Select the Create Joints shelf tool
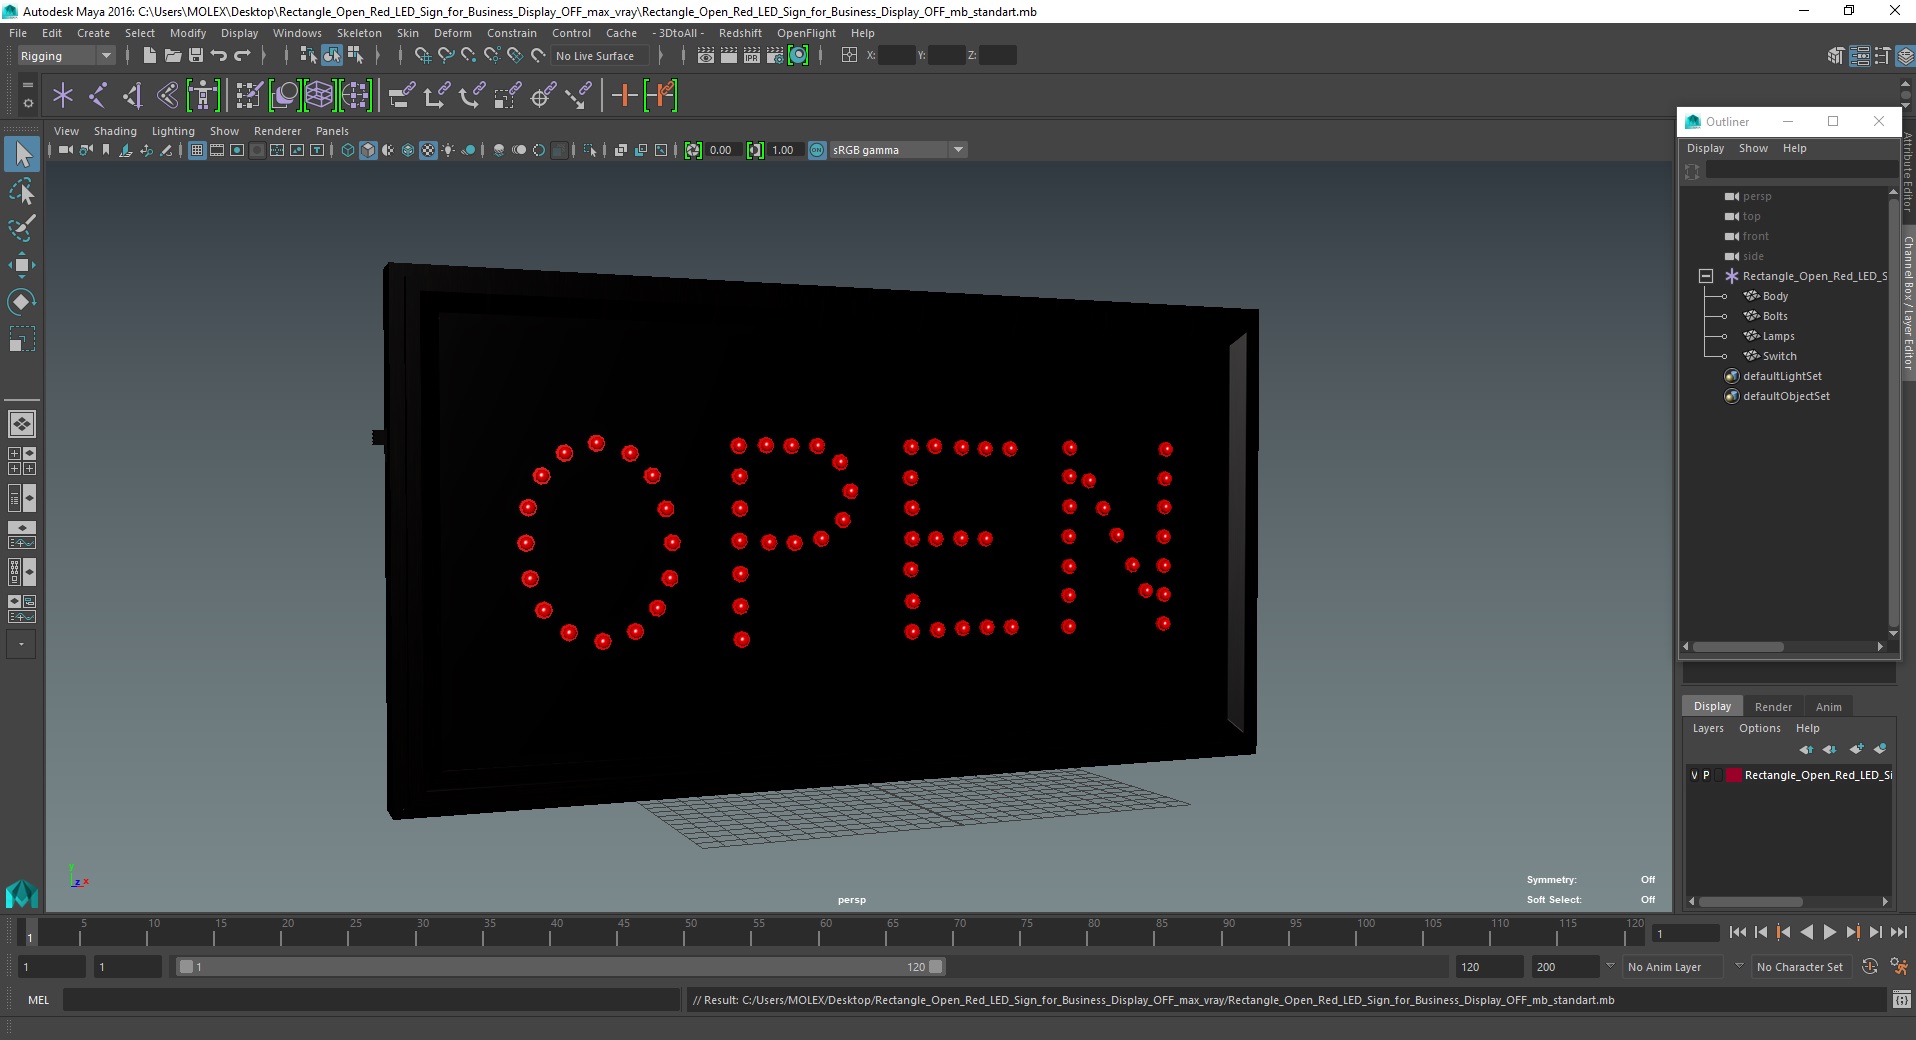 (x=98, y=96)
